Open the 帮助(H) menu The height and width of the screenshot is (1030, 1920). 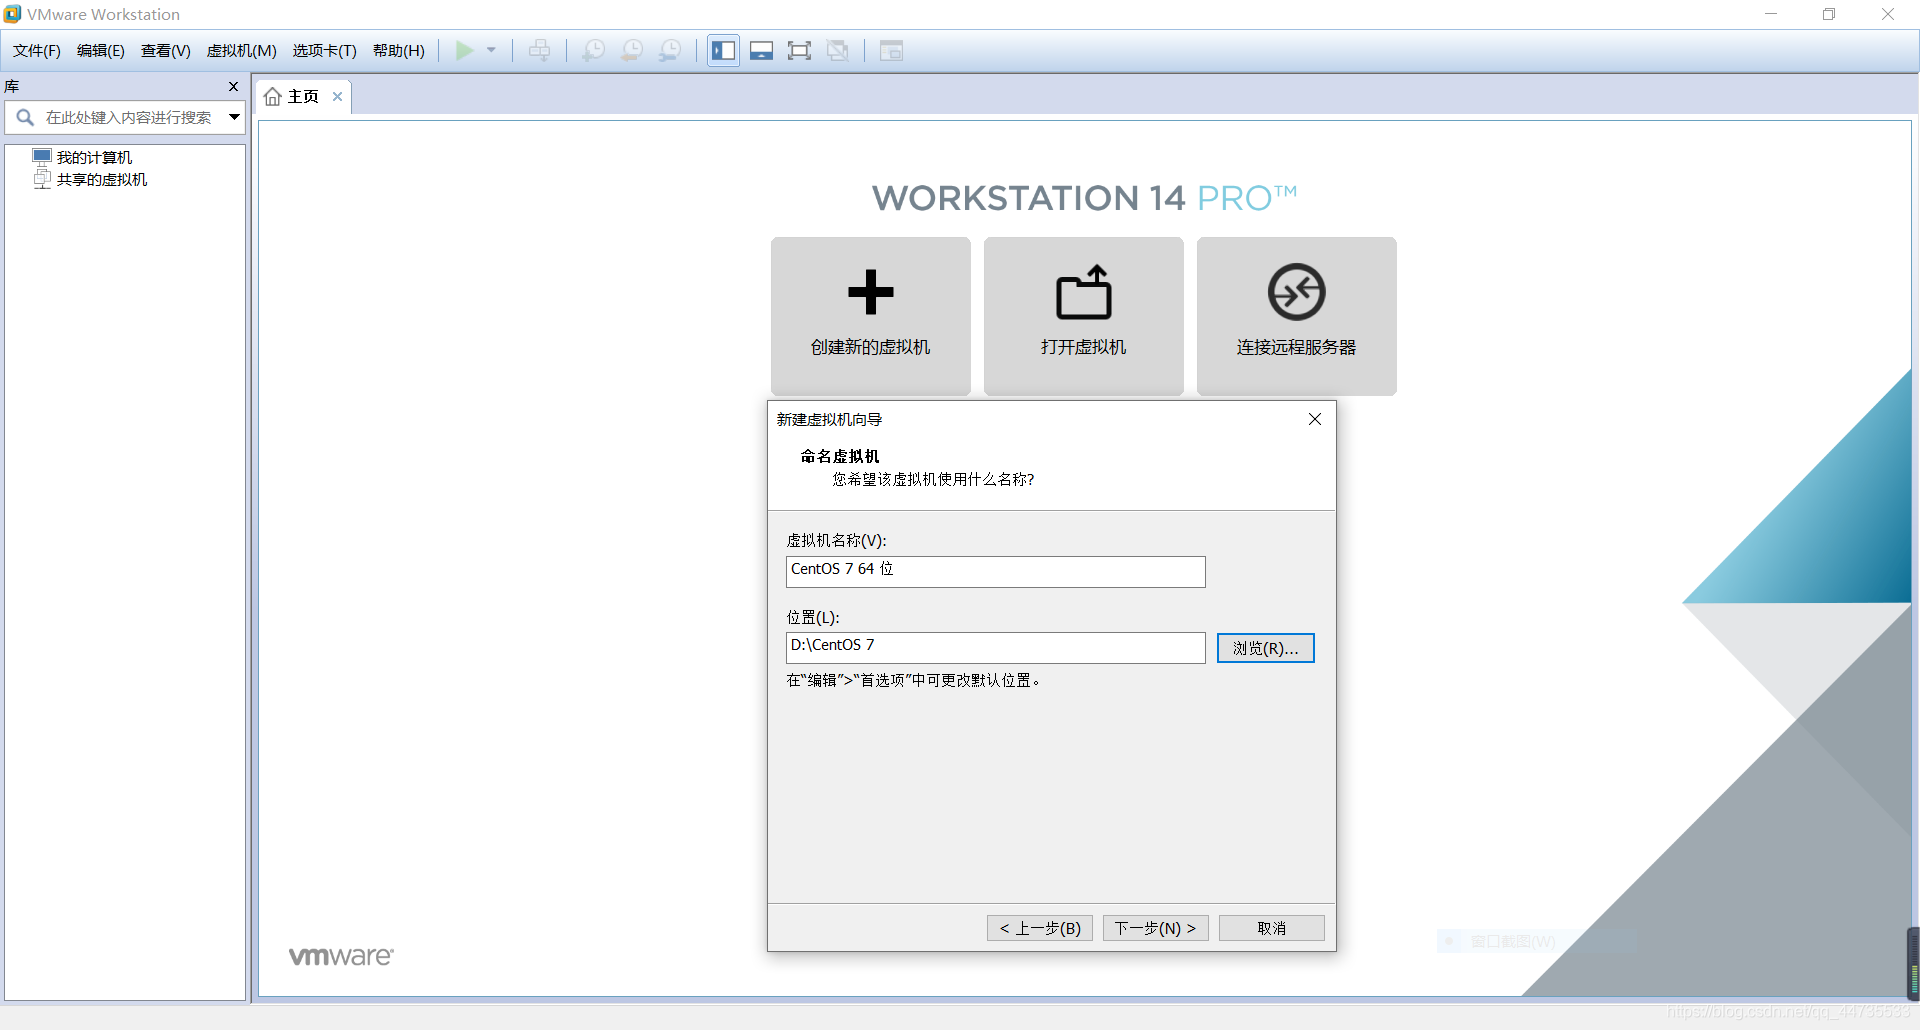pyautogui.click(x=399, y=51)
